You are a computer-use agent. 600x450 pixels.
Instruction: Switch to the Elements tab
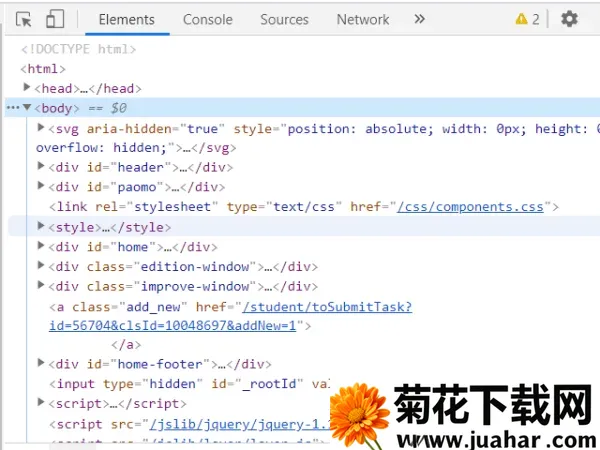click(126, 19)
